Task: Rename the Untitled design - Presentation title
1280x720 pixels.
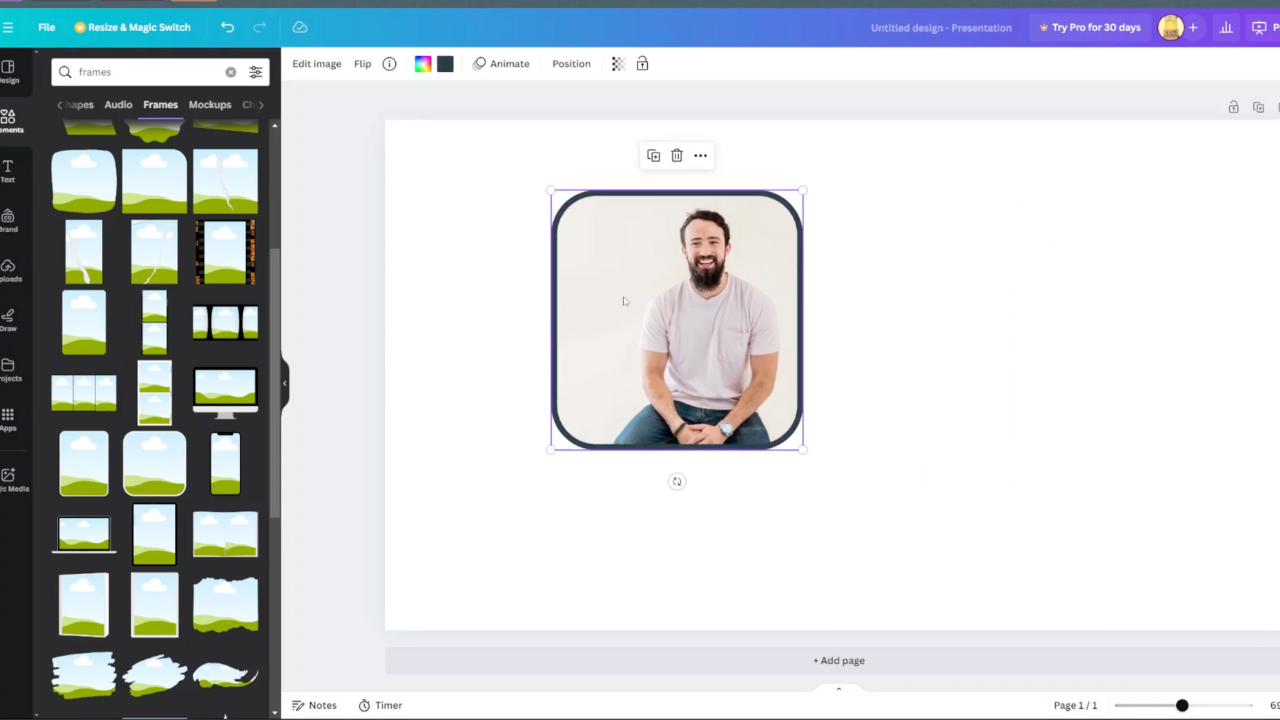Action: [x=941, y=28]
